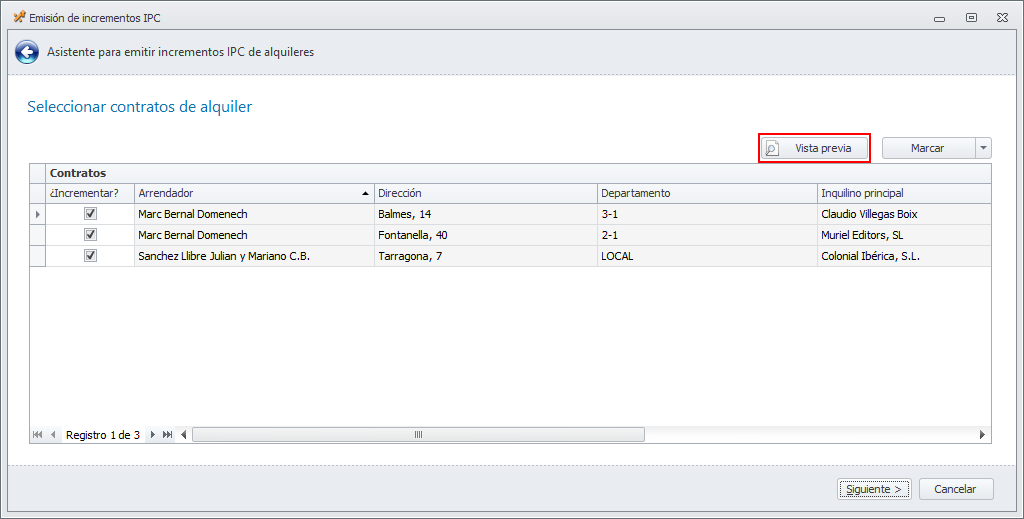The image size is (1024, 519).
Task: Uncheck increment for Fontanella, 40 contract
Action: pyautogui.click(x=90, y=235)
